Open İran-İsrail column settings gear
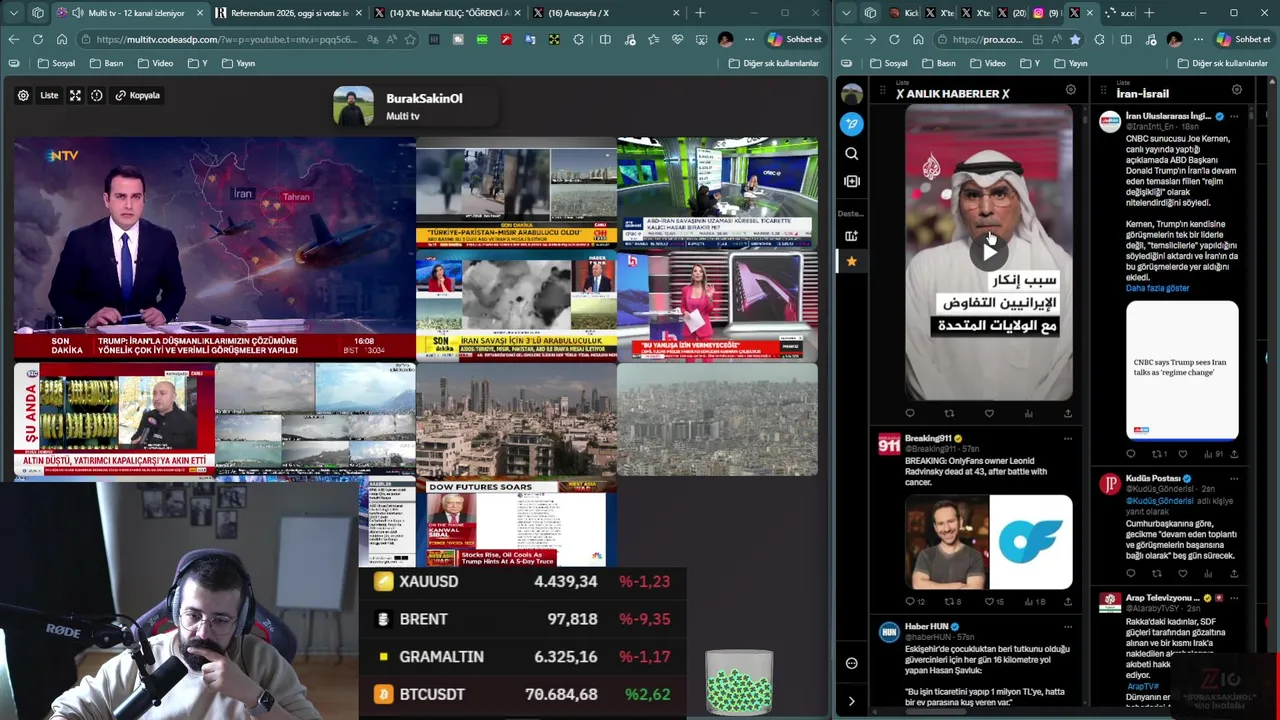1280x720 pixels. pyautogui.click(x=1237, y=90)
